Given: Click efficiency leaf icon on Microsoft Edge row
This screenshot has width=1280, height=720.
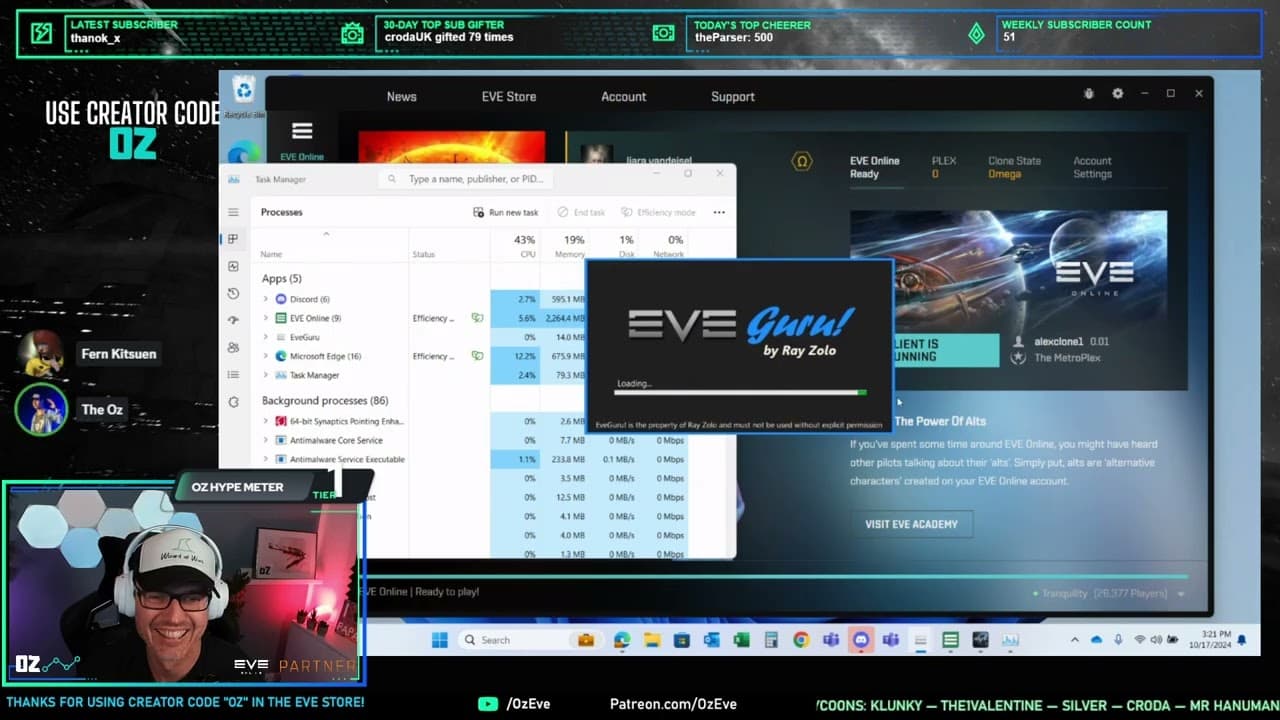Looking at the screenshot, I should pos(477,356).
